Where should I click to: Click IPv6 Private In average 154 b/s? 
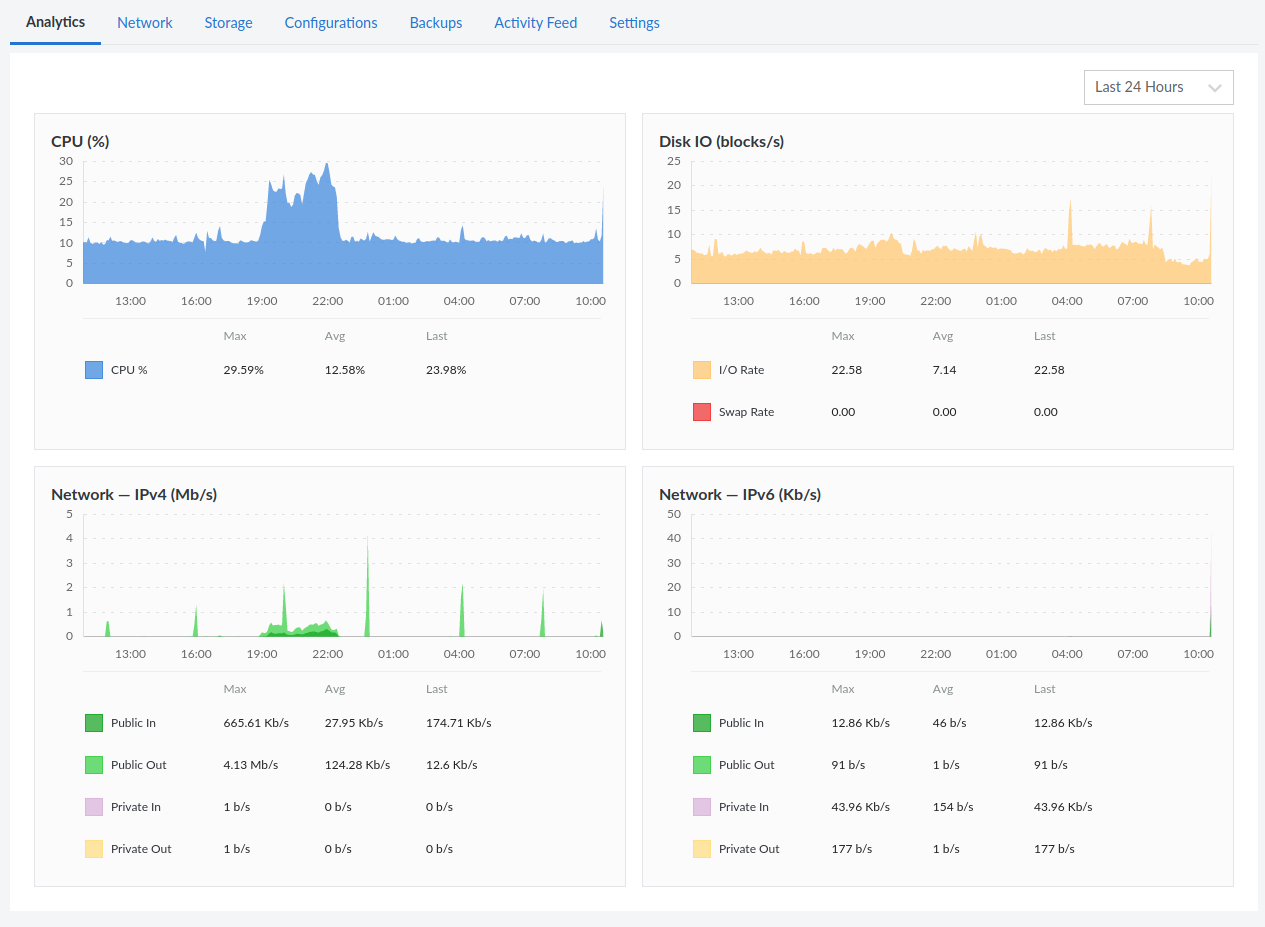click(952, 807)
